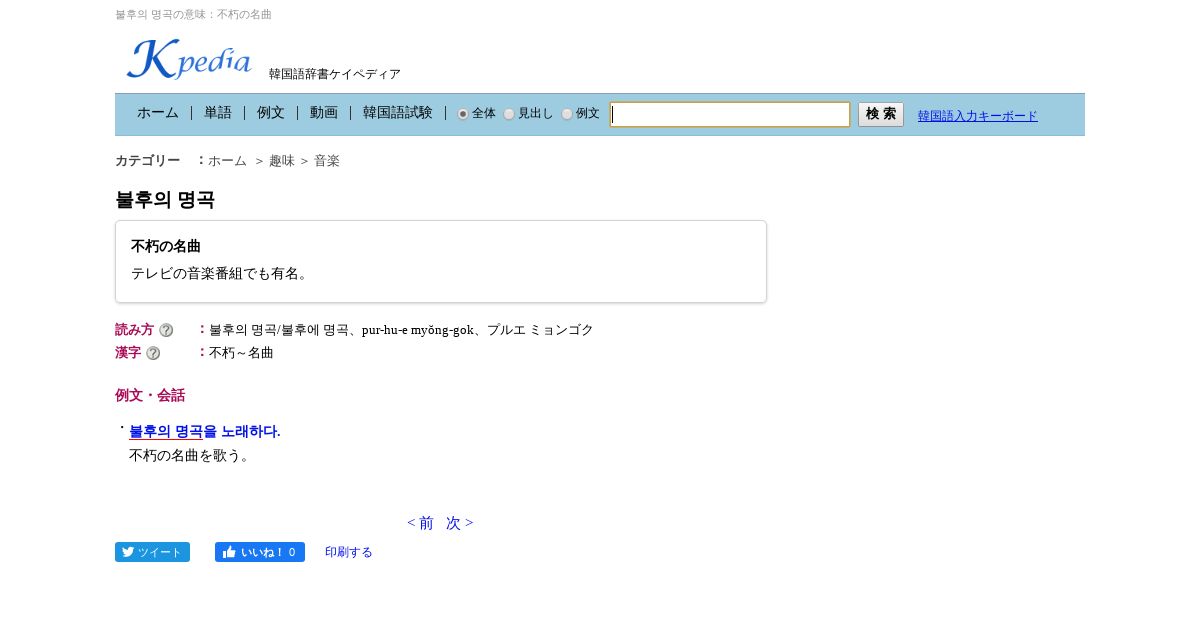Open example link 불후의 명곡을 노래하다
This screenshot has width=1200, height=630.
click(205, 432)
